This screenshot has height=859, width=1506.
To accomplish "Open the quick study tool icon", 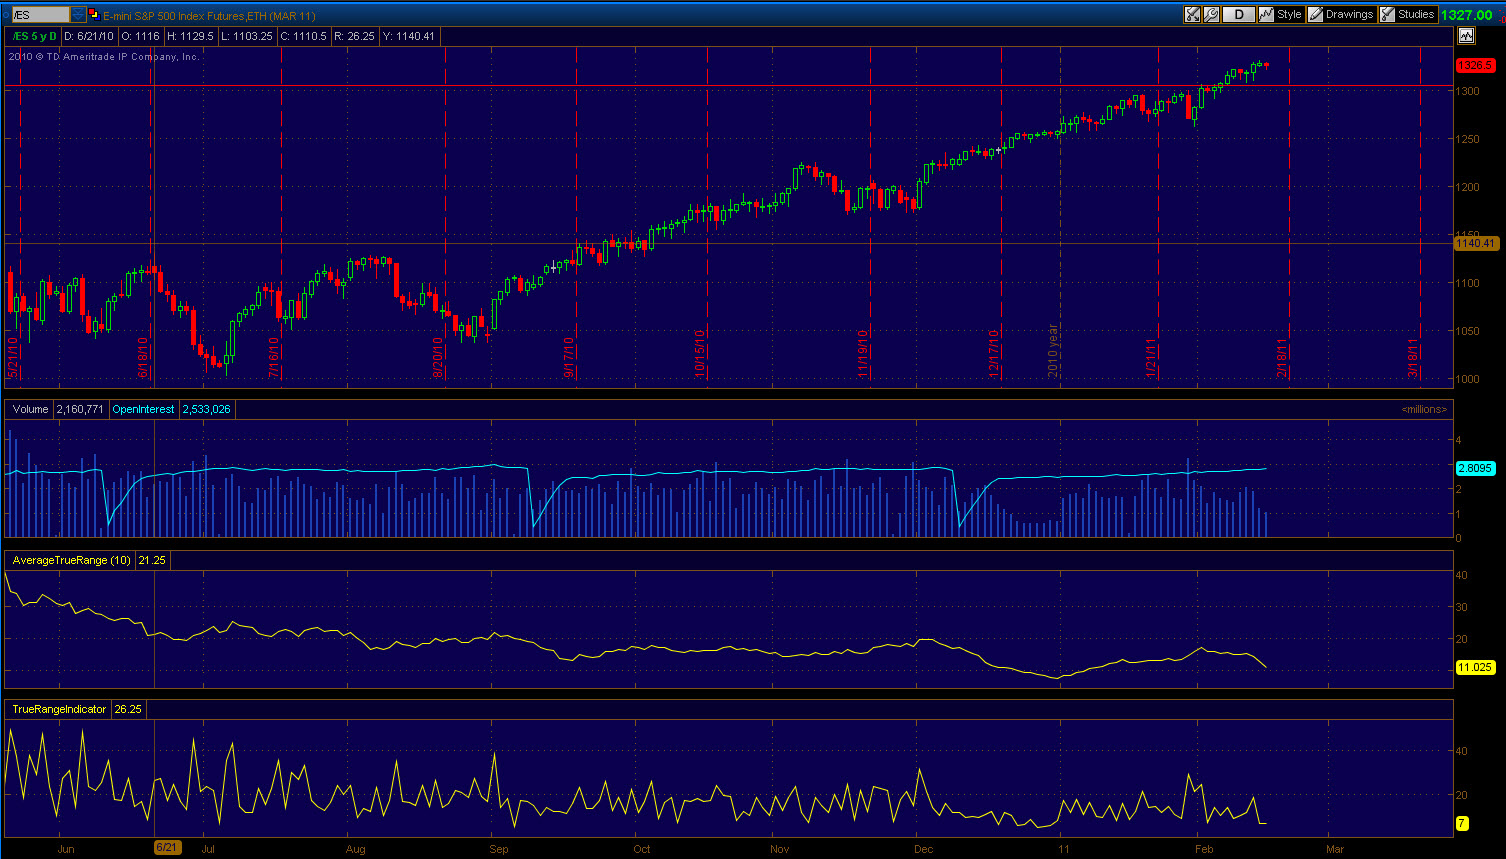I will click(x=1192, y=14).
